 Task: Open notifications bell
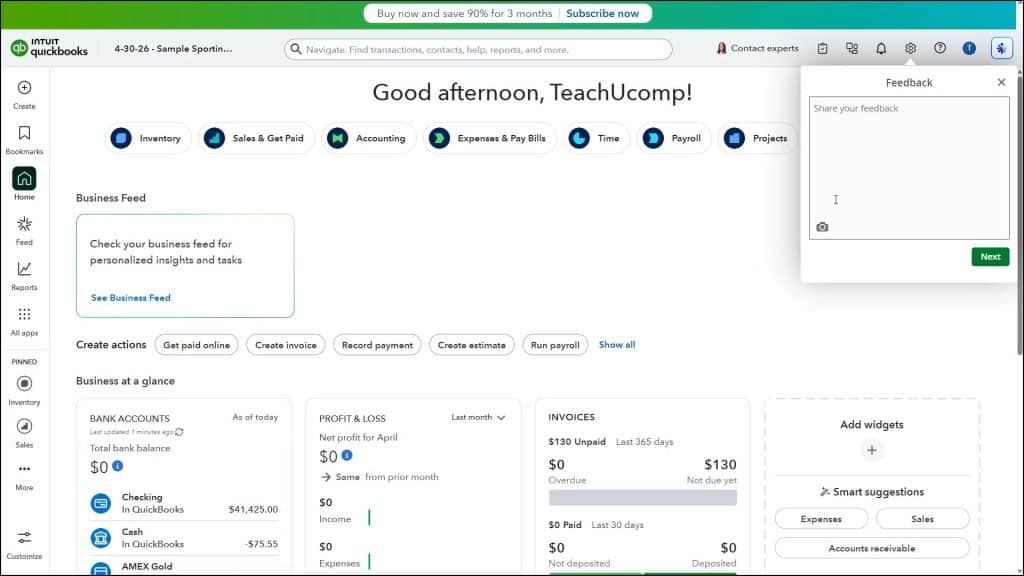[x=881, y=48]
